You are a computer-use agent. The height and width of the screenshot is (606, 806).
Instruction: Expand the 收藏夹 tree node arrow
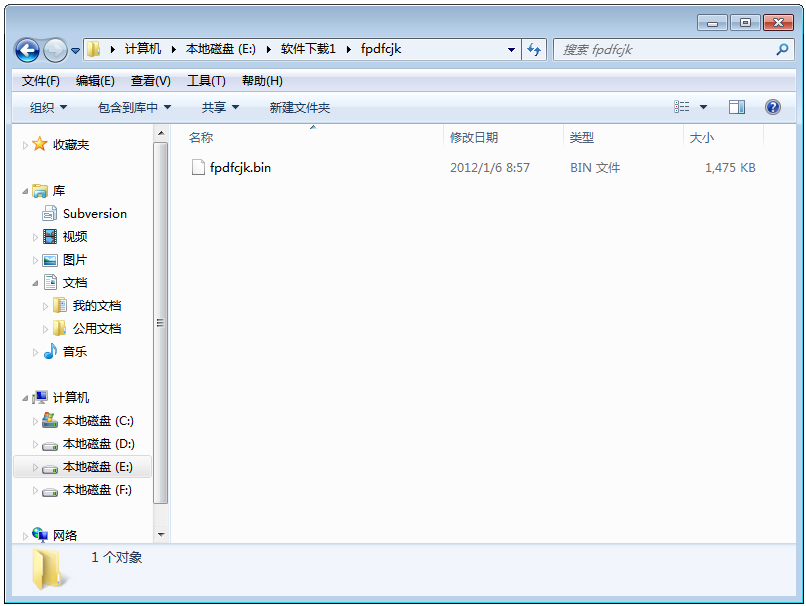(x=25, y=145)
